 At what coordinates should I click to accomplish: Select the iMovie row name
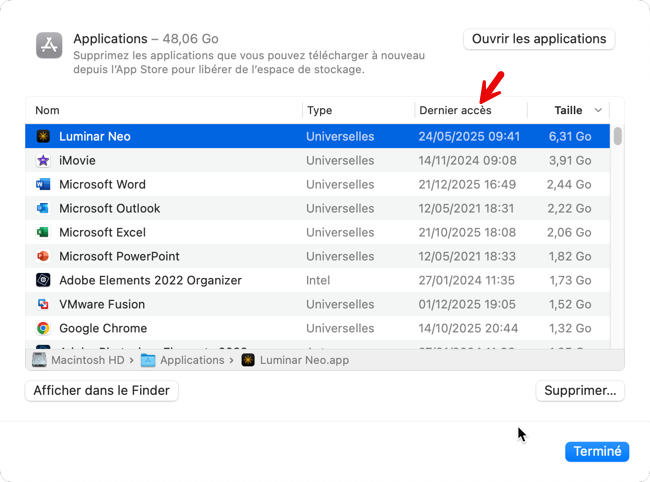pyautogui.click(x=77, y=160)
